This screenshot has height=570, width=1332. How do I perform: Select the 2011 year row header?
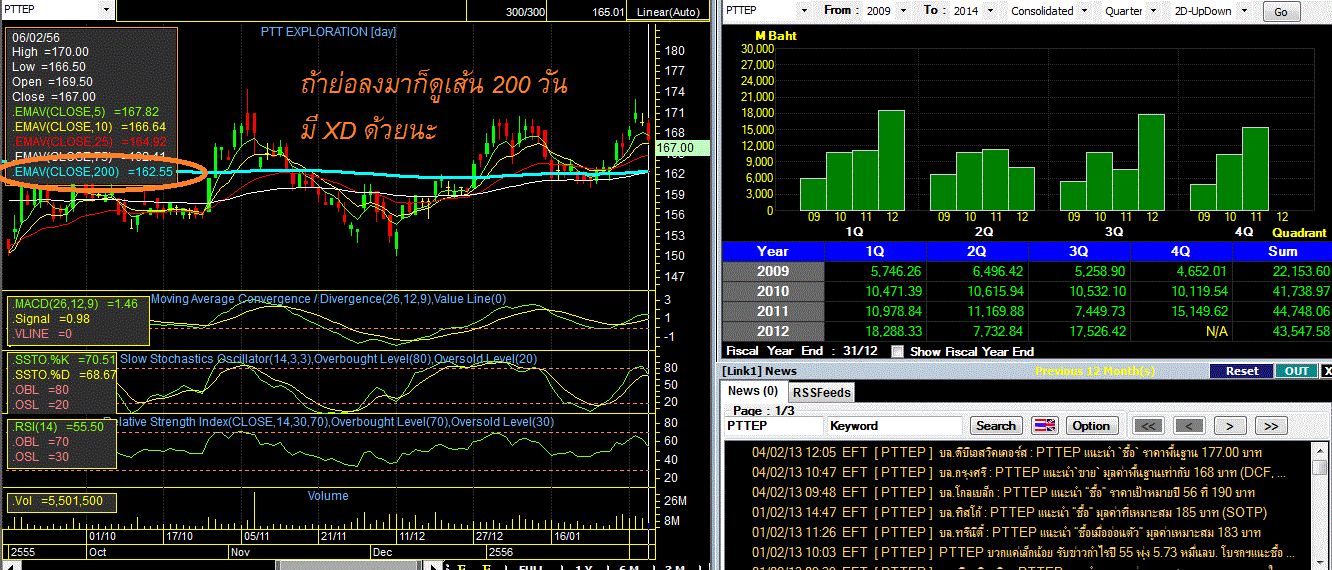coord(773,311)
